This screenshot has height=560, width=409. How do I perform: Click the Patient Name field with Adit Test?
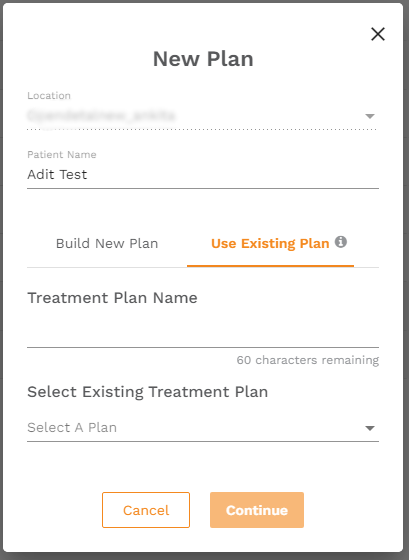(x=203, y=175)
